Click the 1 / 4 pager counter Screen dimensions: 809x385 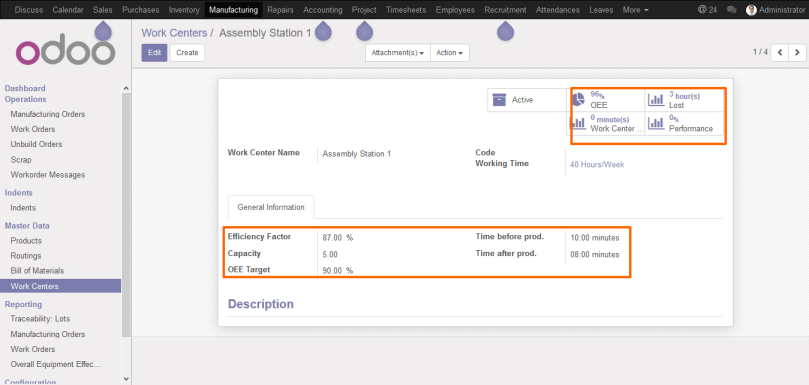[x=760, y=52]
